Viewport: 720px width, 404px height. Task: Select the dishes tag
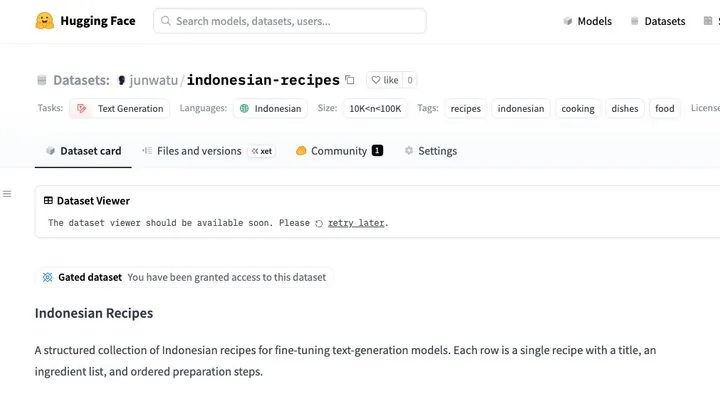click(625, 108)
